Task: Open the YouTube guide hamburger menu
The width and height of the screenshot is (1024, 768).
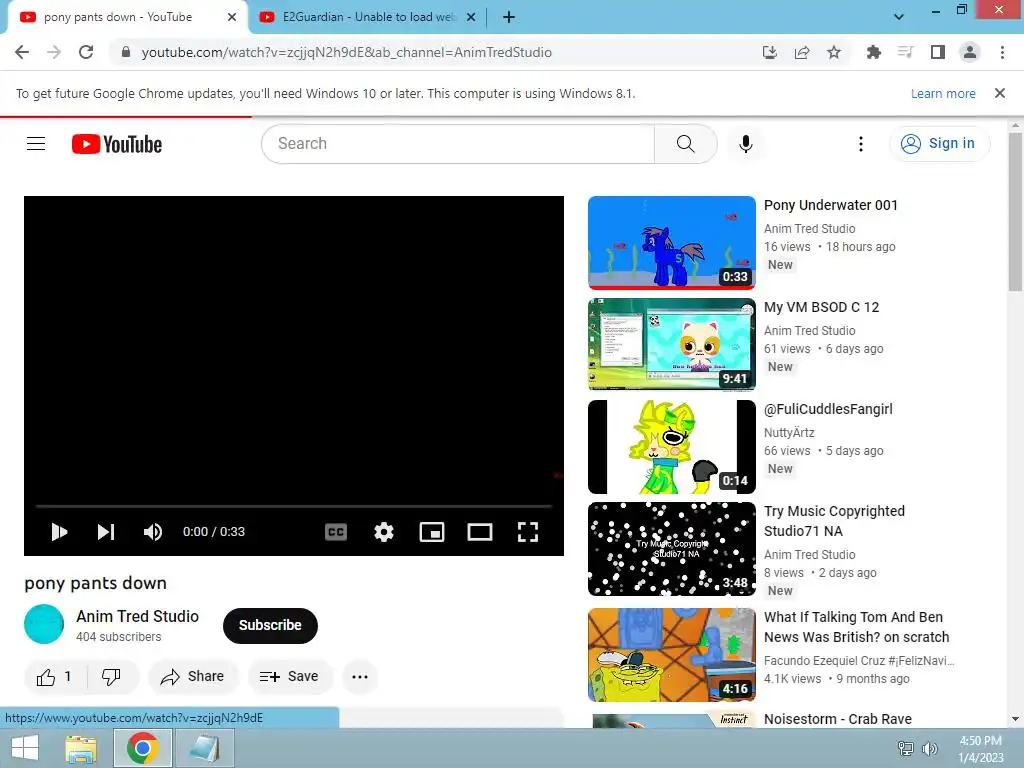Action: [x=36, y=144]
